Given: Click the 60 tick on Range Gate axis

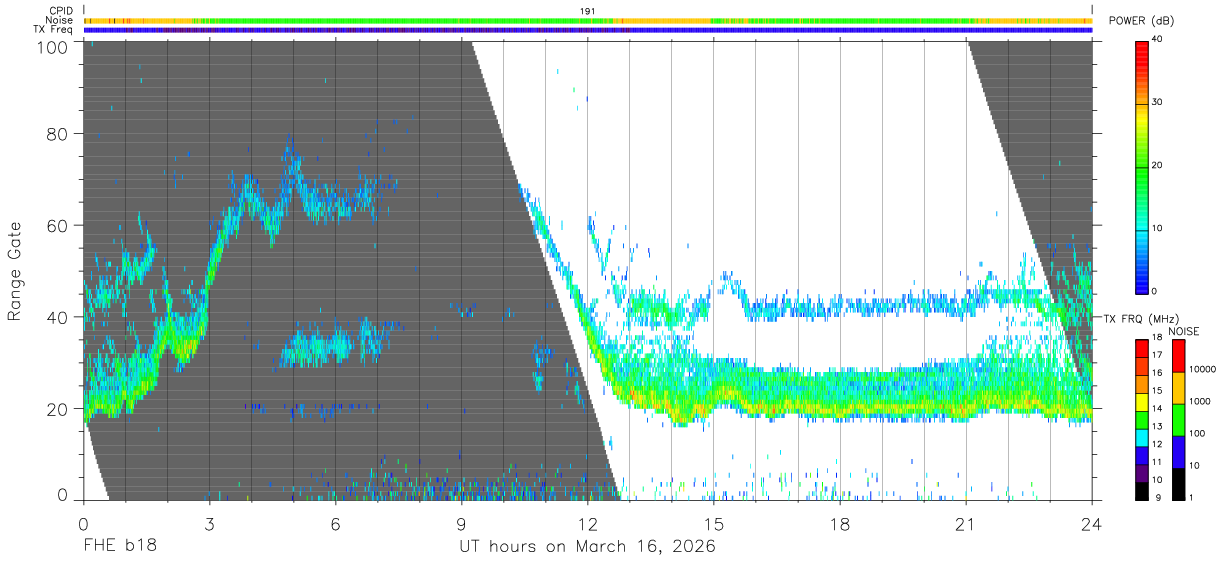Looking at the screenshot, I should click(58, 226).
